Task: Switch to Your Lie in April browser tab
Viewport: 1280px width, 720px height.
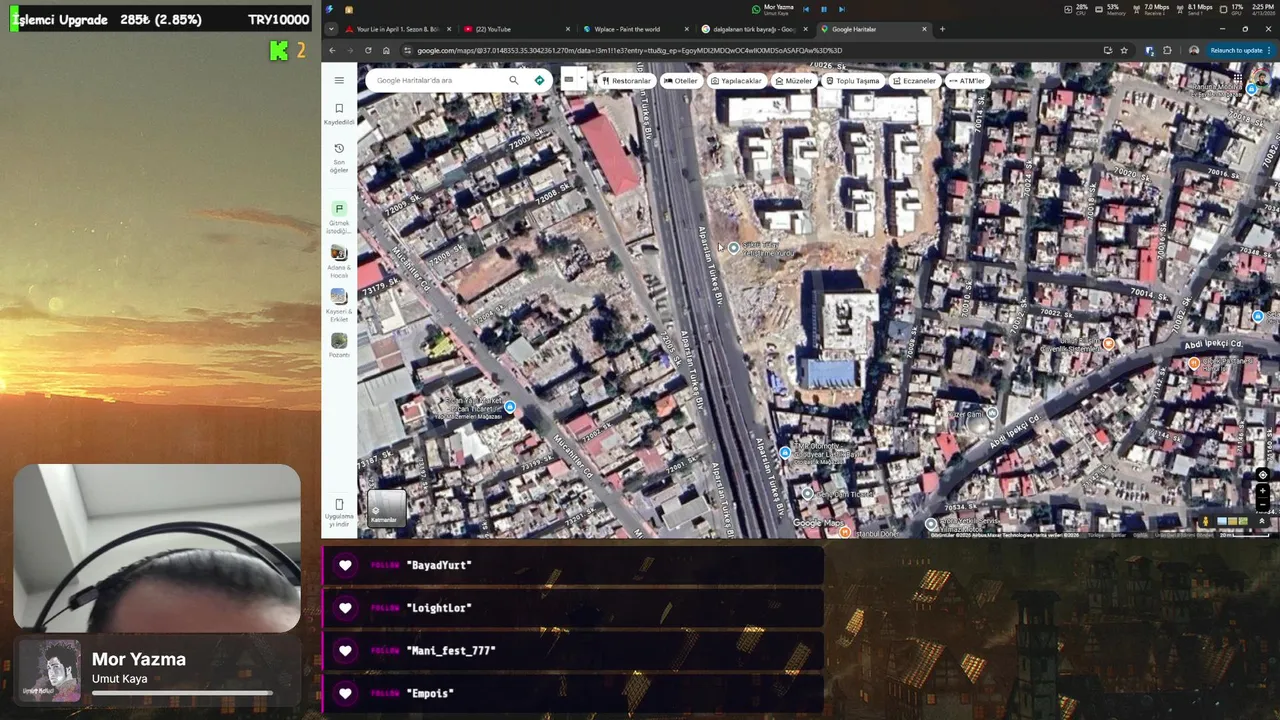Action: click(396, 29)
